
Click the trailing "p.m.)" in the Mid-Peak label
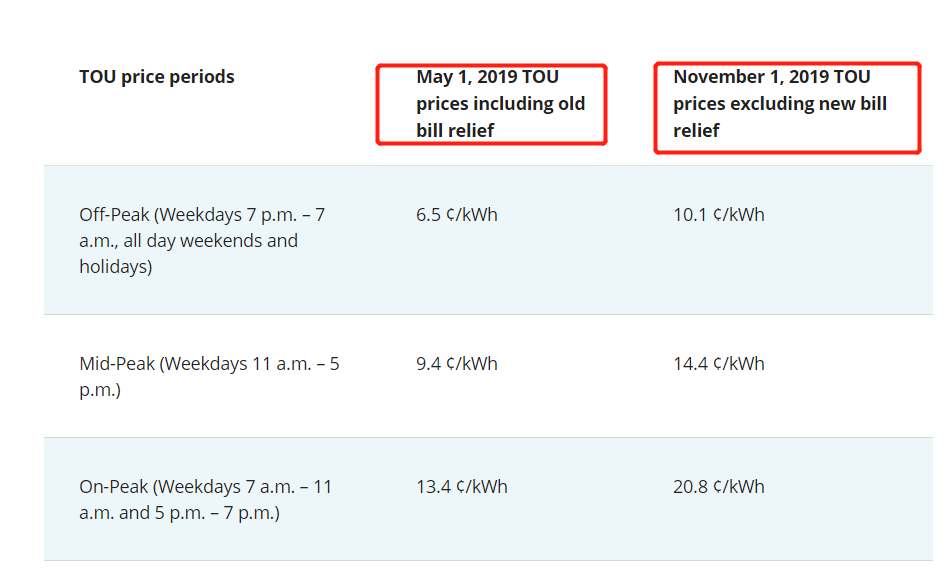(x=100, y=390)
